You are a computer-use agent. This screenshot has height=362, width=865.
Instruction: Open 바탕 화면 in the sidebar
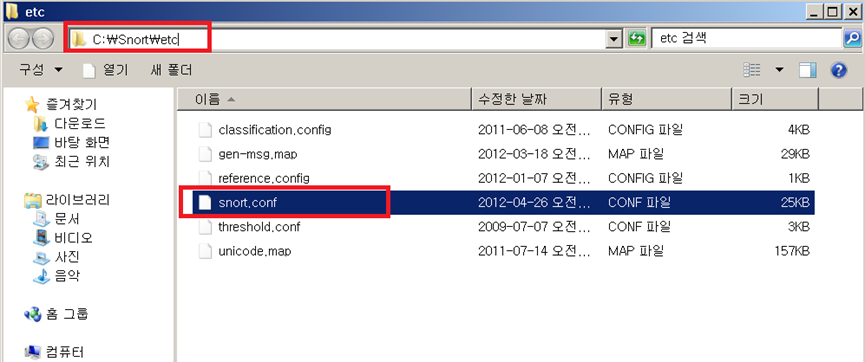tap(82, 142)
